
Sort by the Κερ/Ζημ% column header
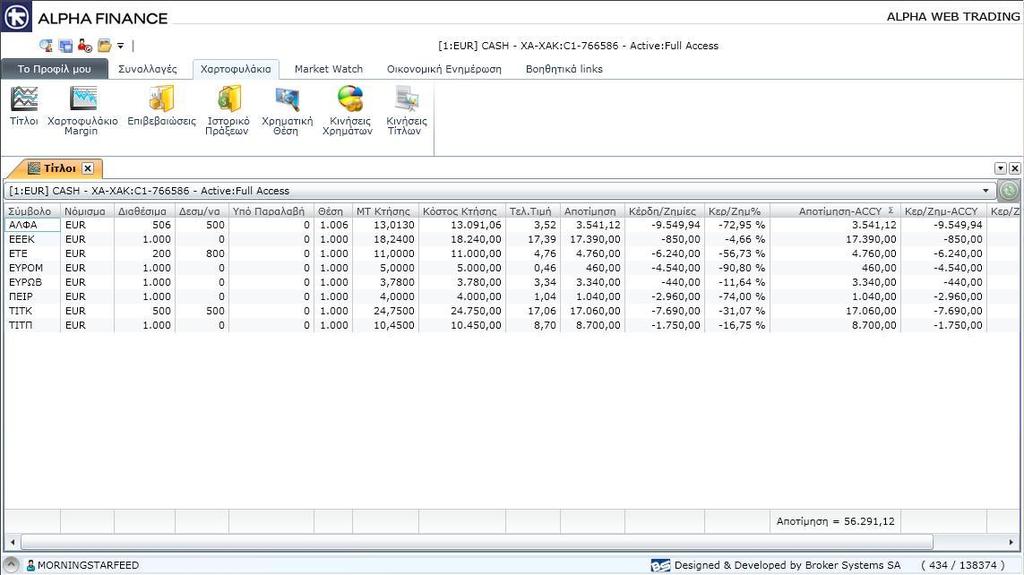coord(737,211)
